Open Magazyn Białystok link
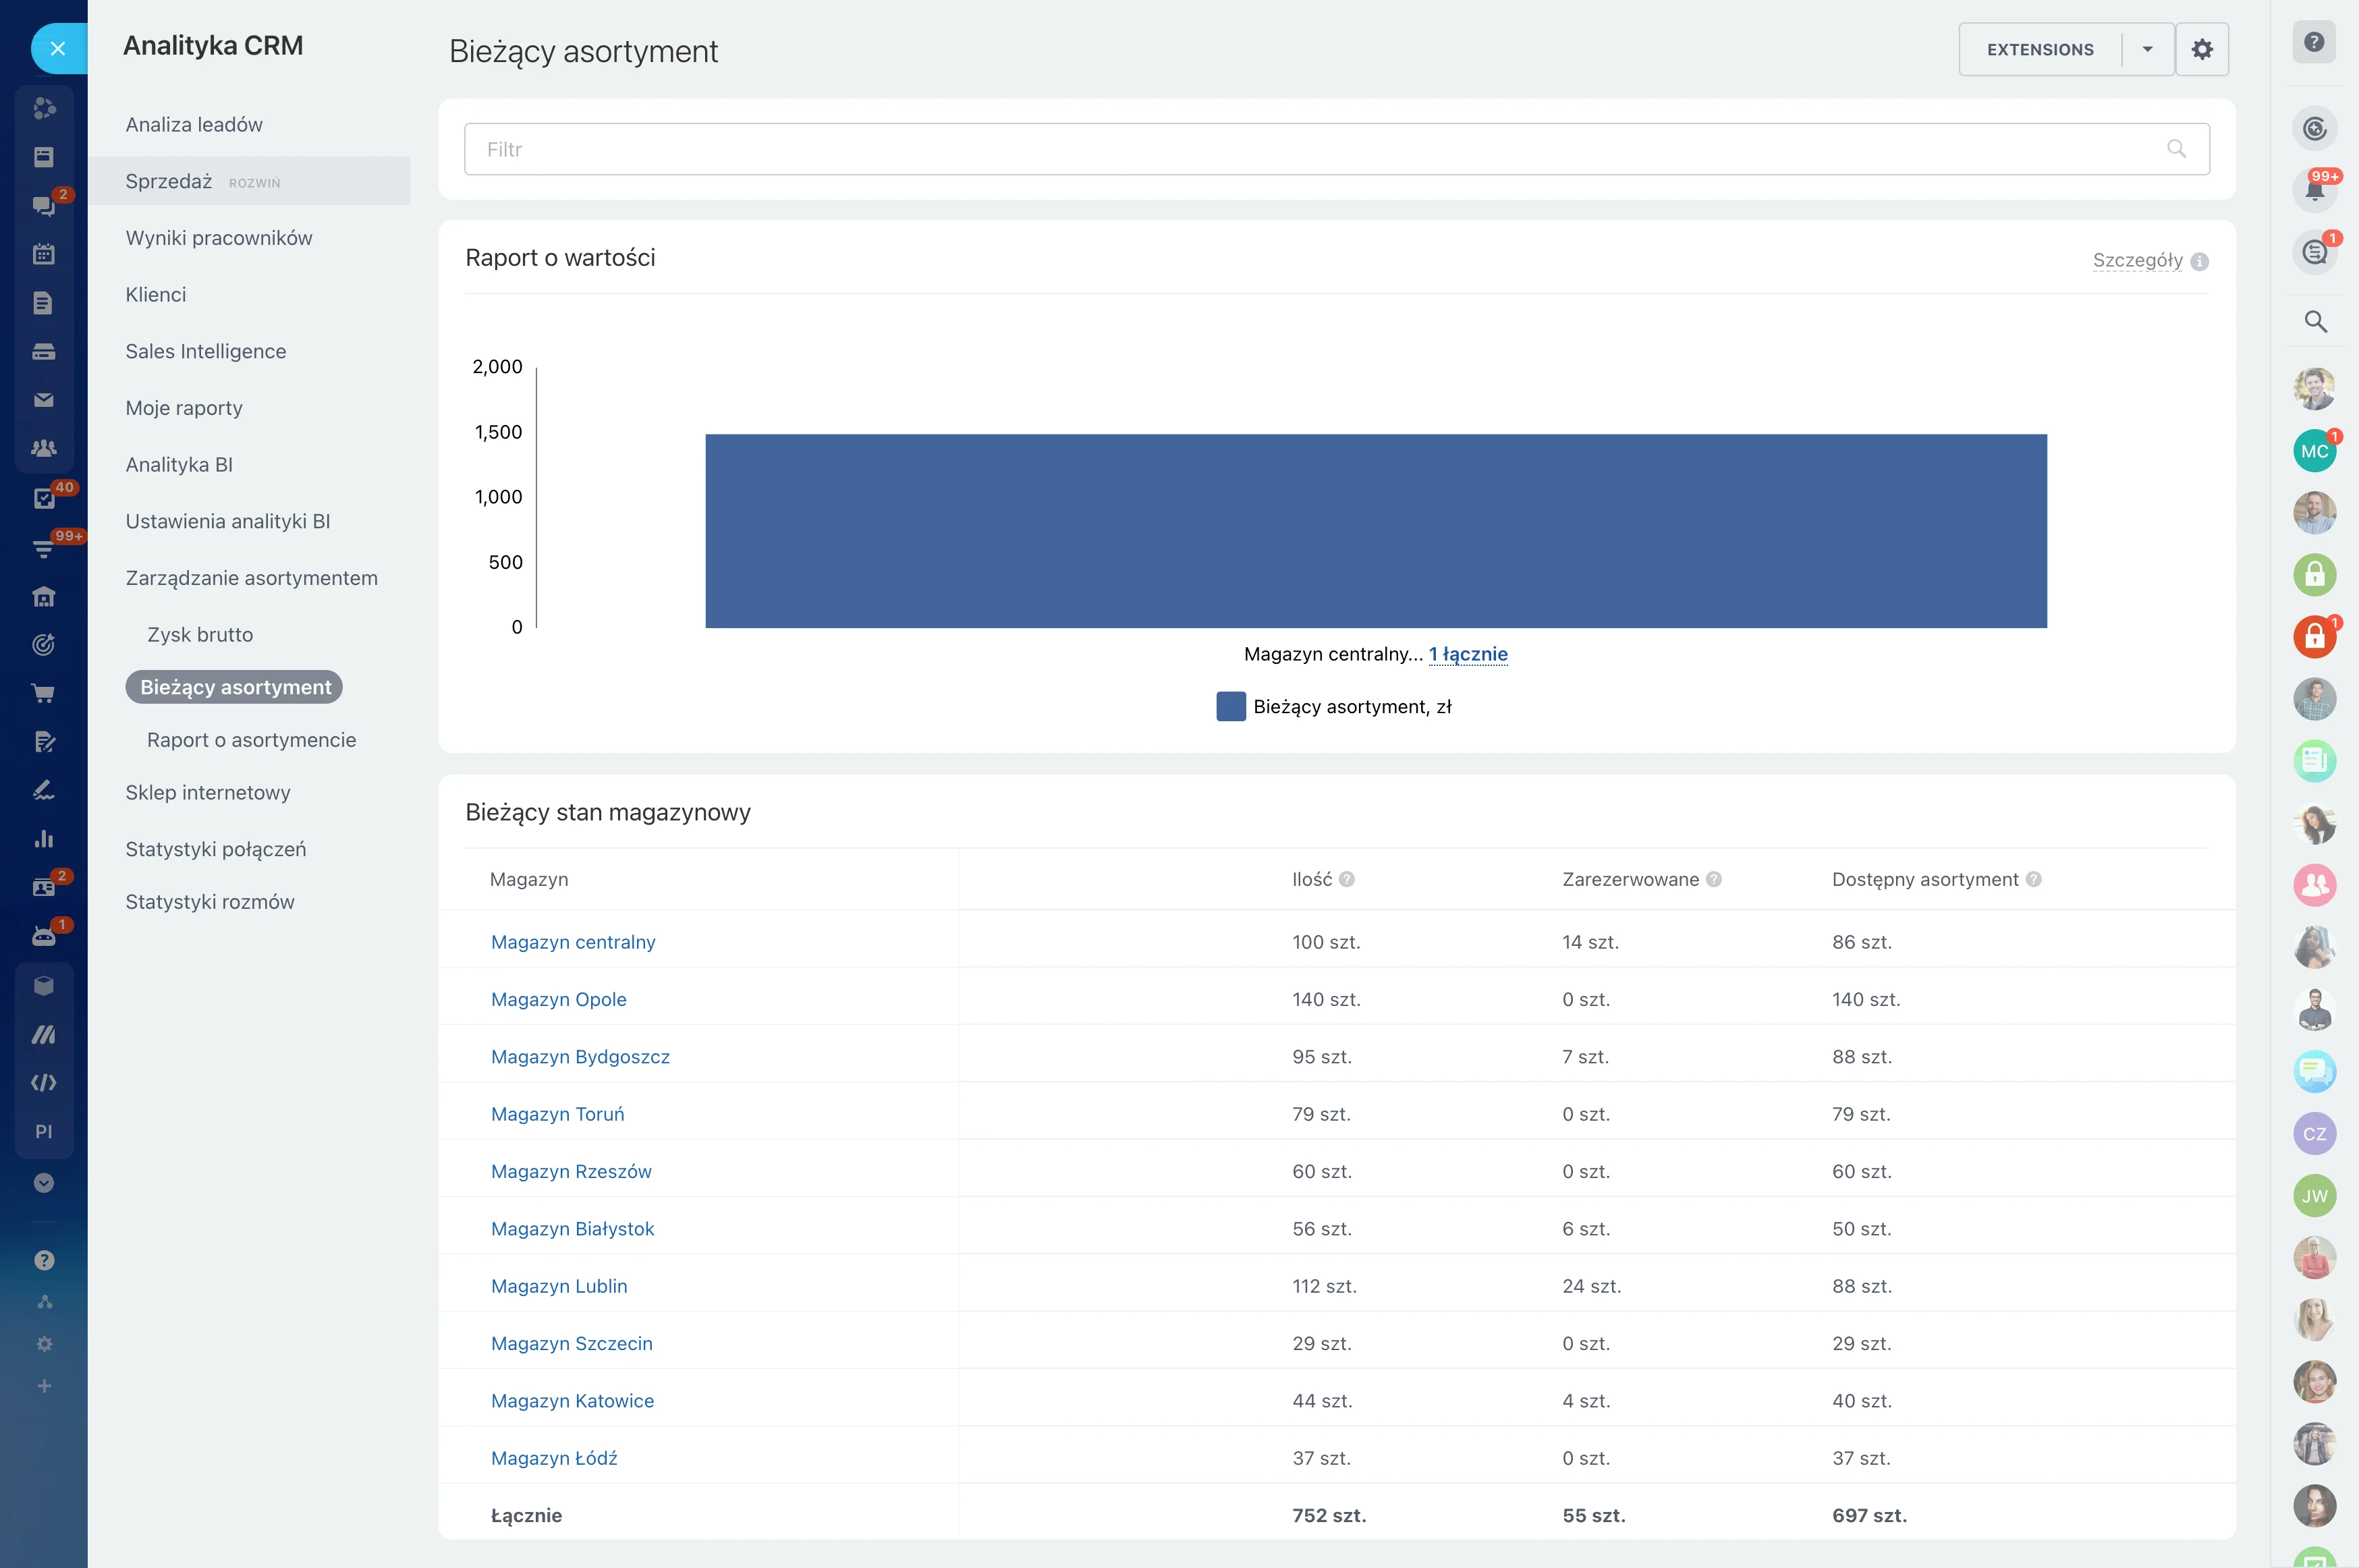 coord(572,1229)
